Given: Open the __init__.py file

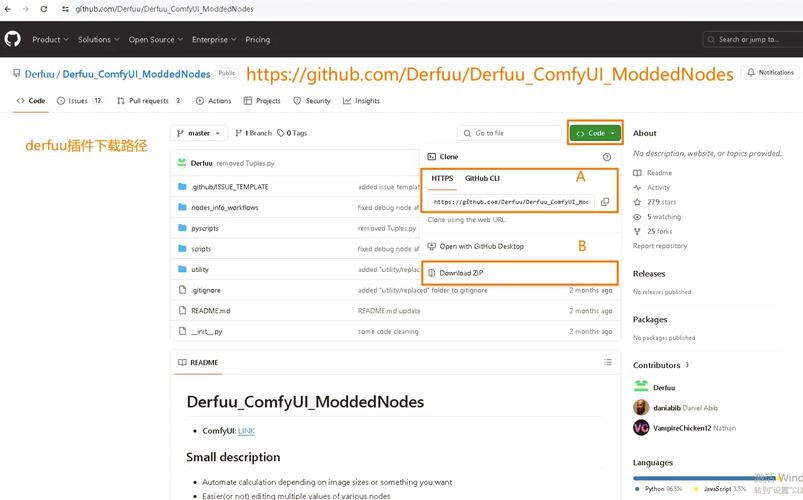Looking at the screenshot, I should [206, 331].
